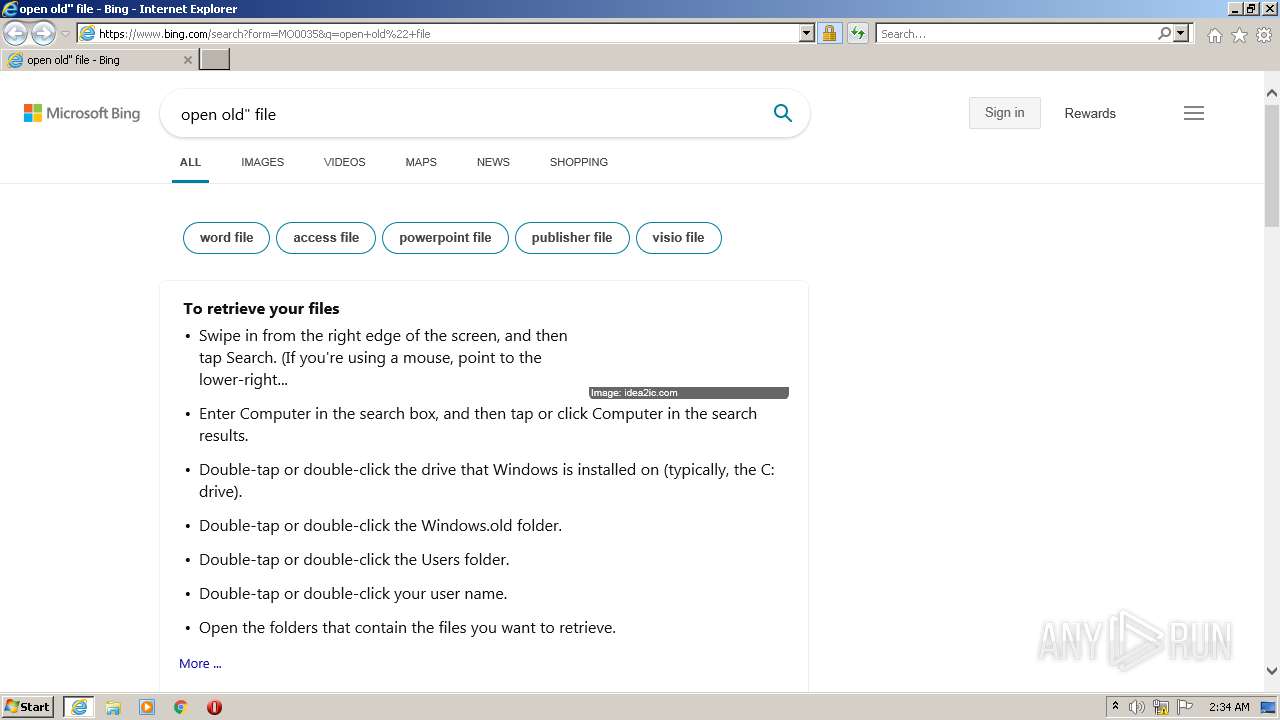Open the media player taskbar icon

(x=147, y=707)
